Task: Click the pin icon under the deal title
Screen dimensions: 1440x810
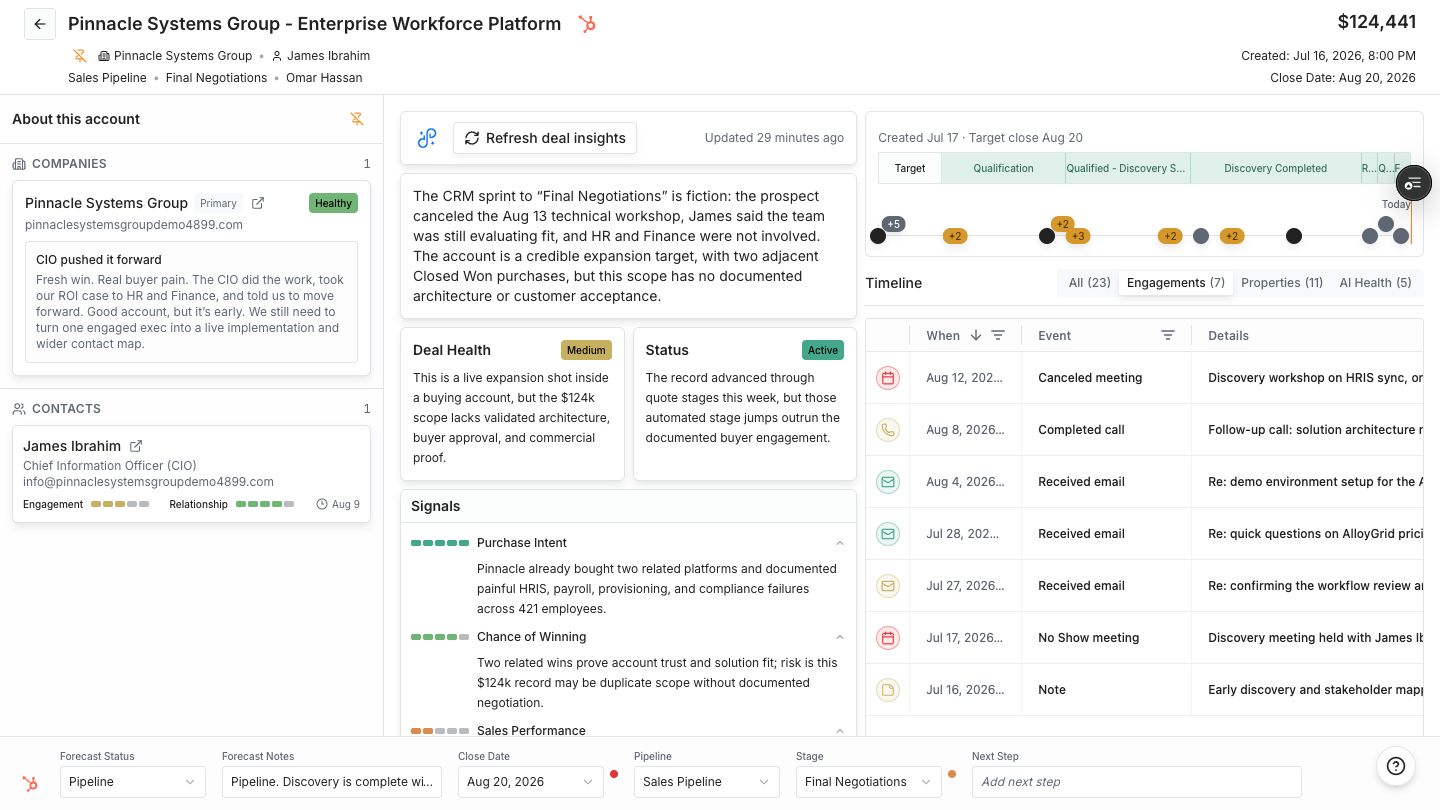Action: pos(80,56)
